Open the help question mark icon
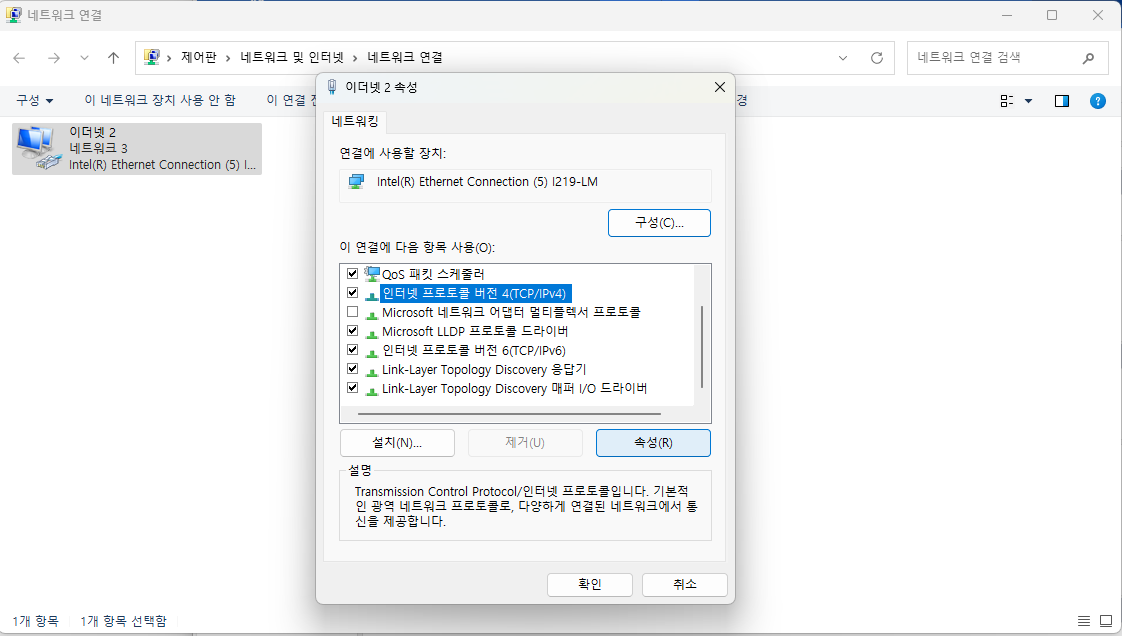The width and height of the screenshot is (1122, 636). 1098,101
